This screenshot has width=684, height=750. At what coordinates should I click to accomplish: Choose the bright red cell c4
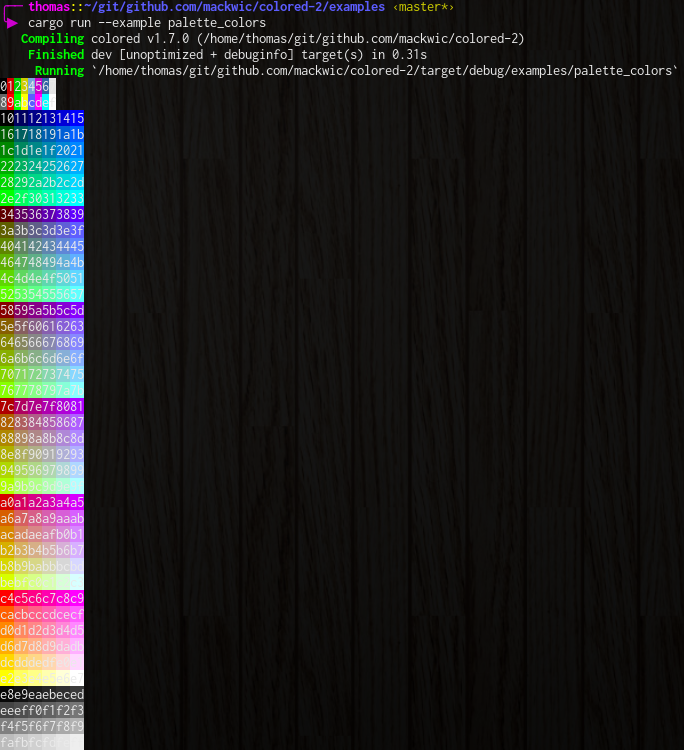(x=7, y=598)
